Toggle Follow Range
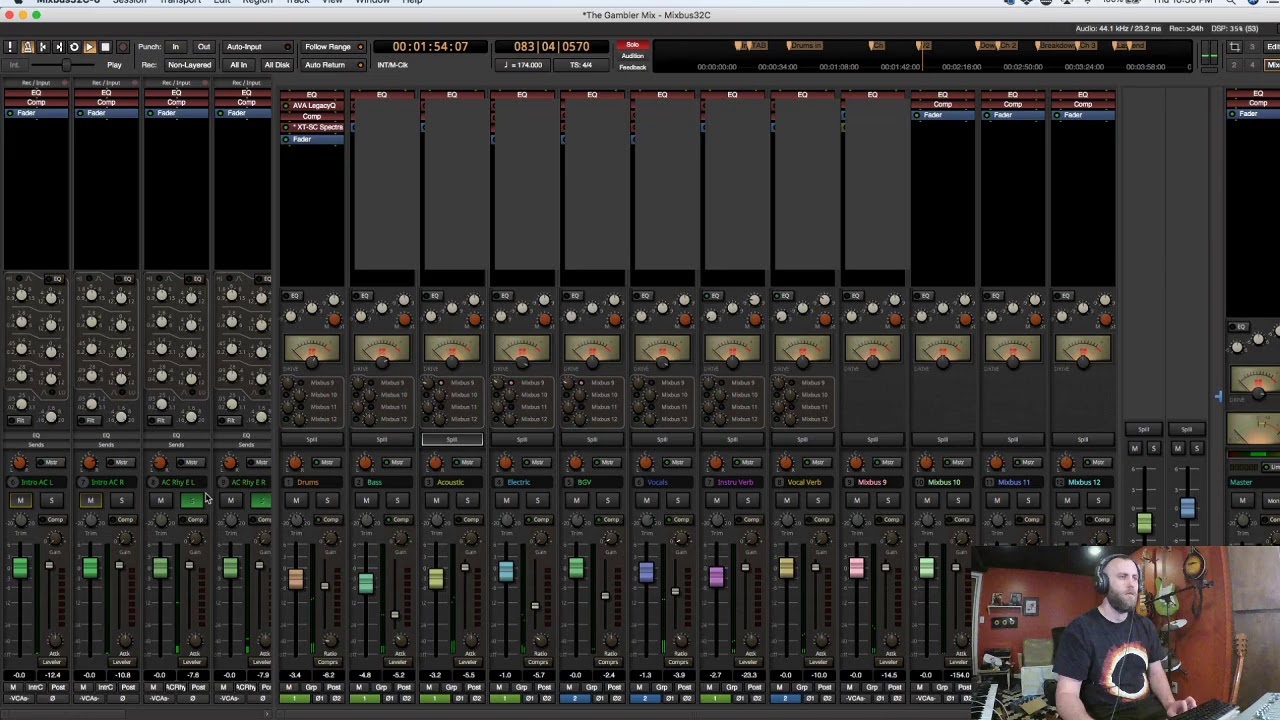The height and width of the screenshot is (720, 1280). click(x=333, y=47)
